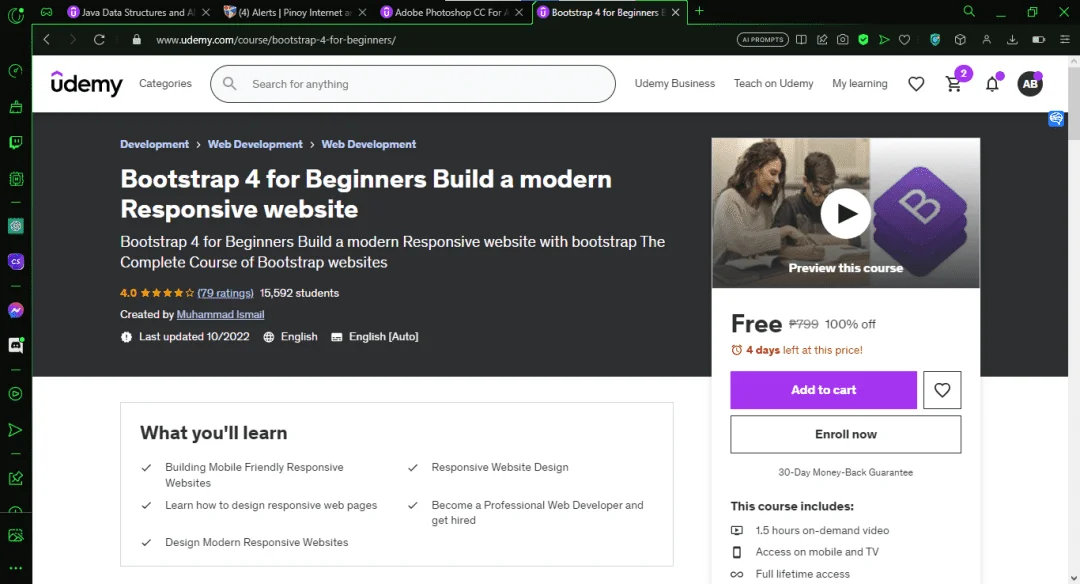
Task: Click Add to cart button
Action: 823,390
